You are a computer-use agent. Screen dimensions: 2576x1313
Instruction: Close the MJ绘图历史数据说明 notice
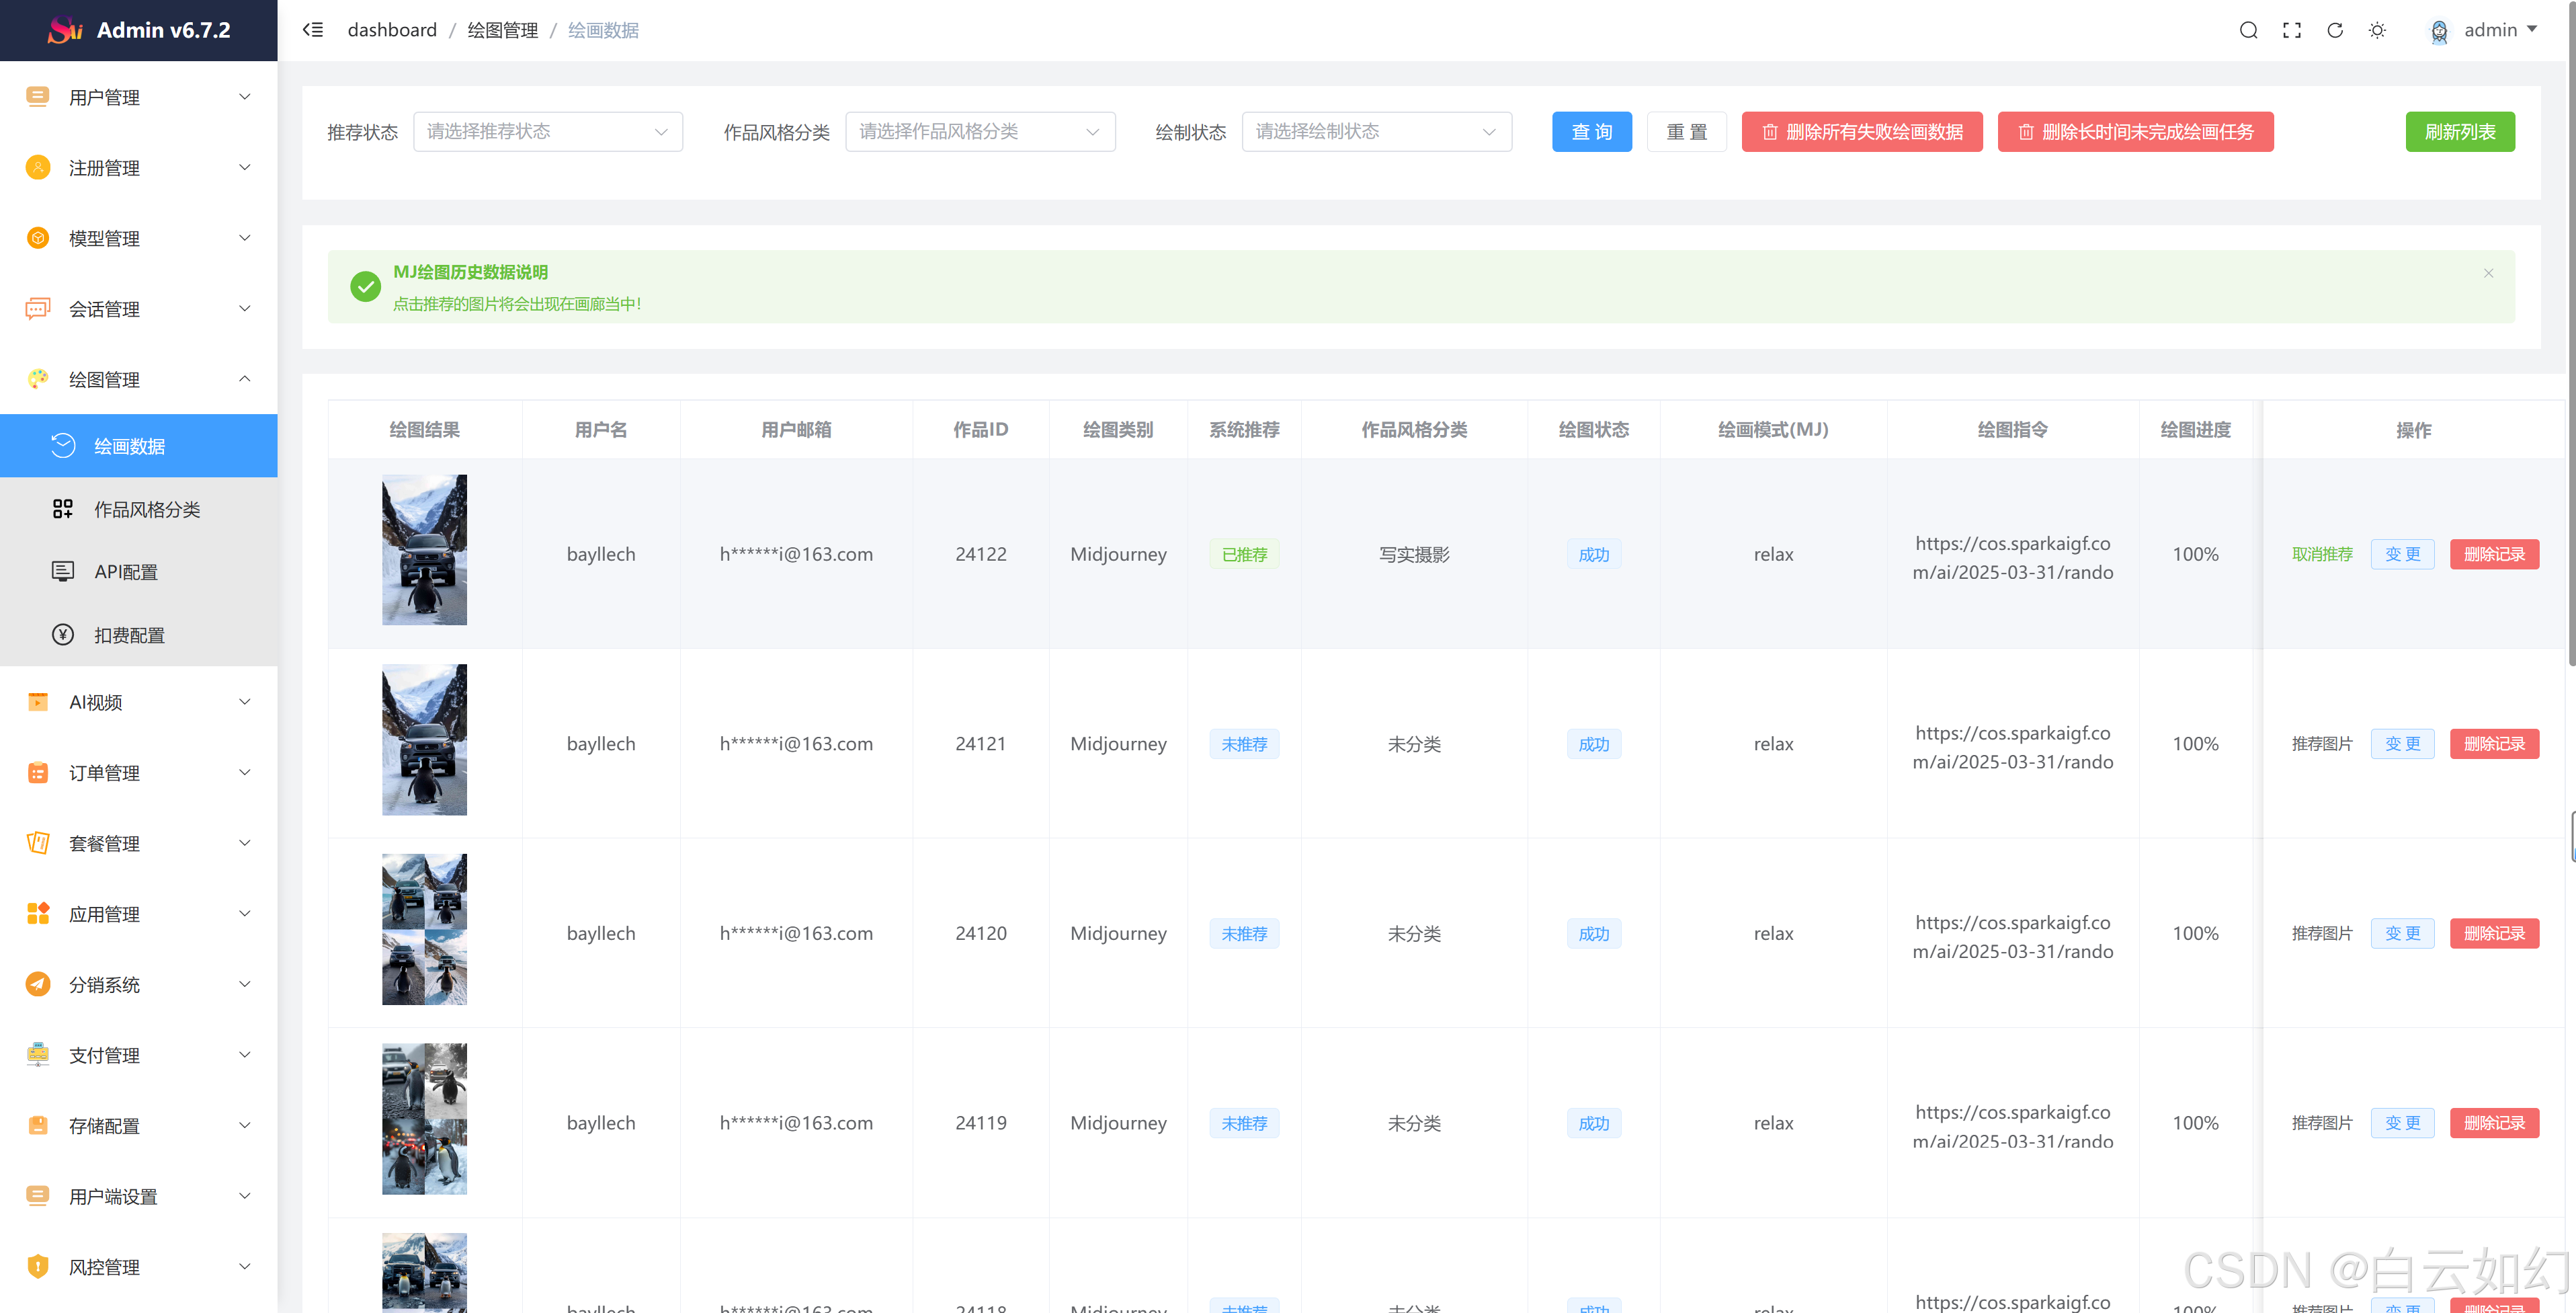[2488, 273]
